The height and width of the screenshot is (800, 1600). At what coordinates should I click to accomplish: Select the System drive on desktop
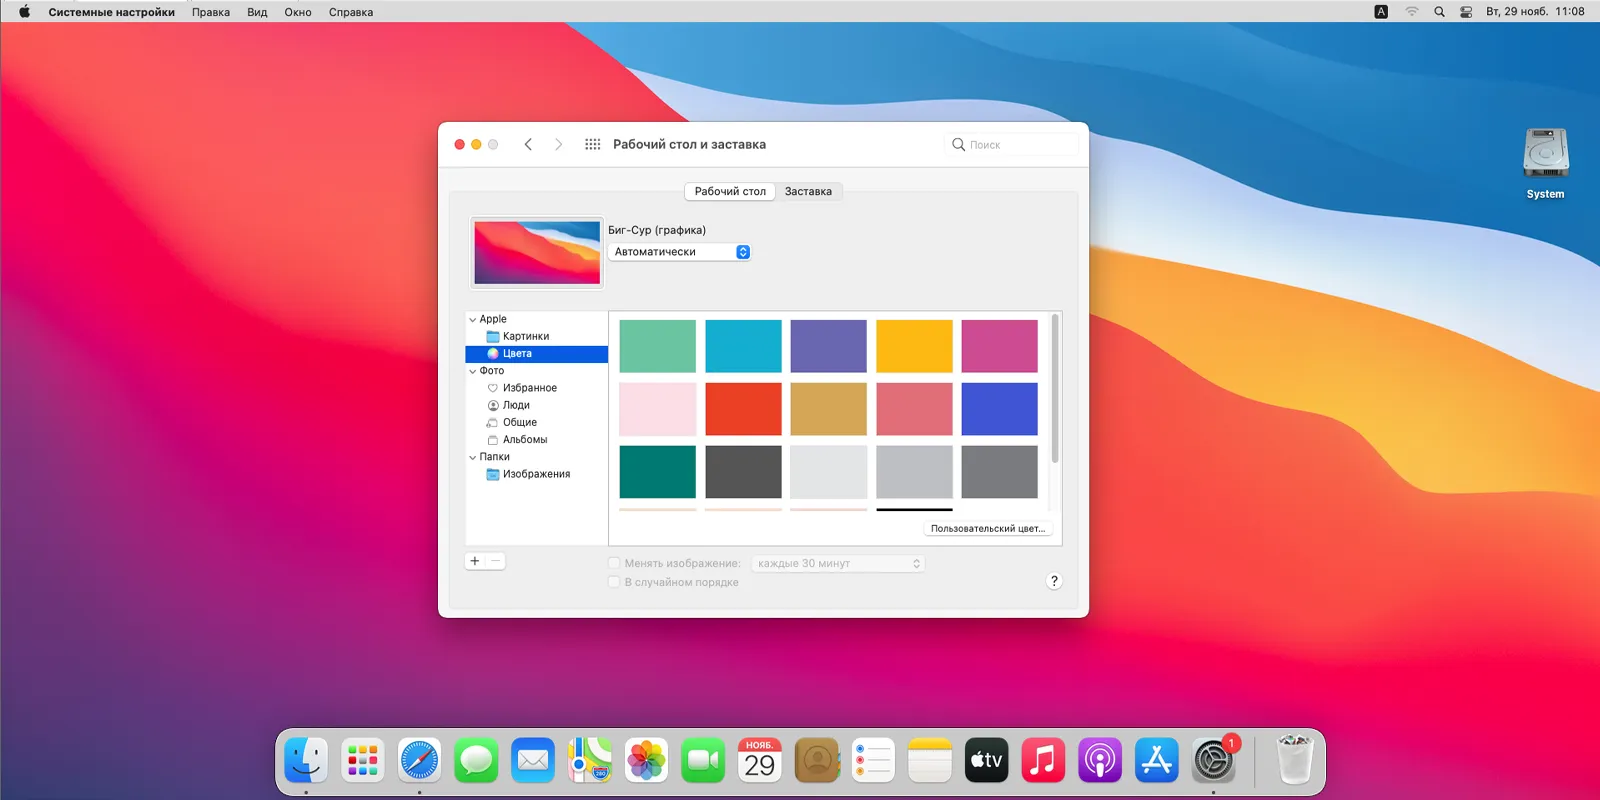(1546, 163)
